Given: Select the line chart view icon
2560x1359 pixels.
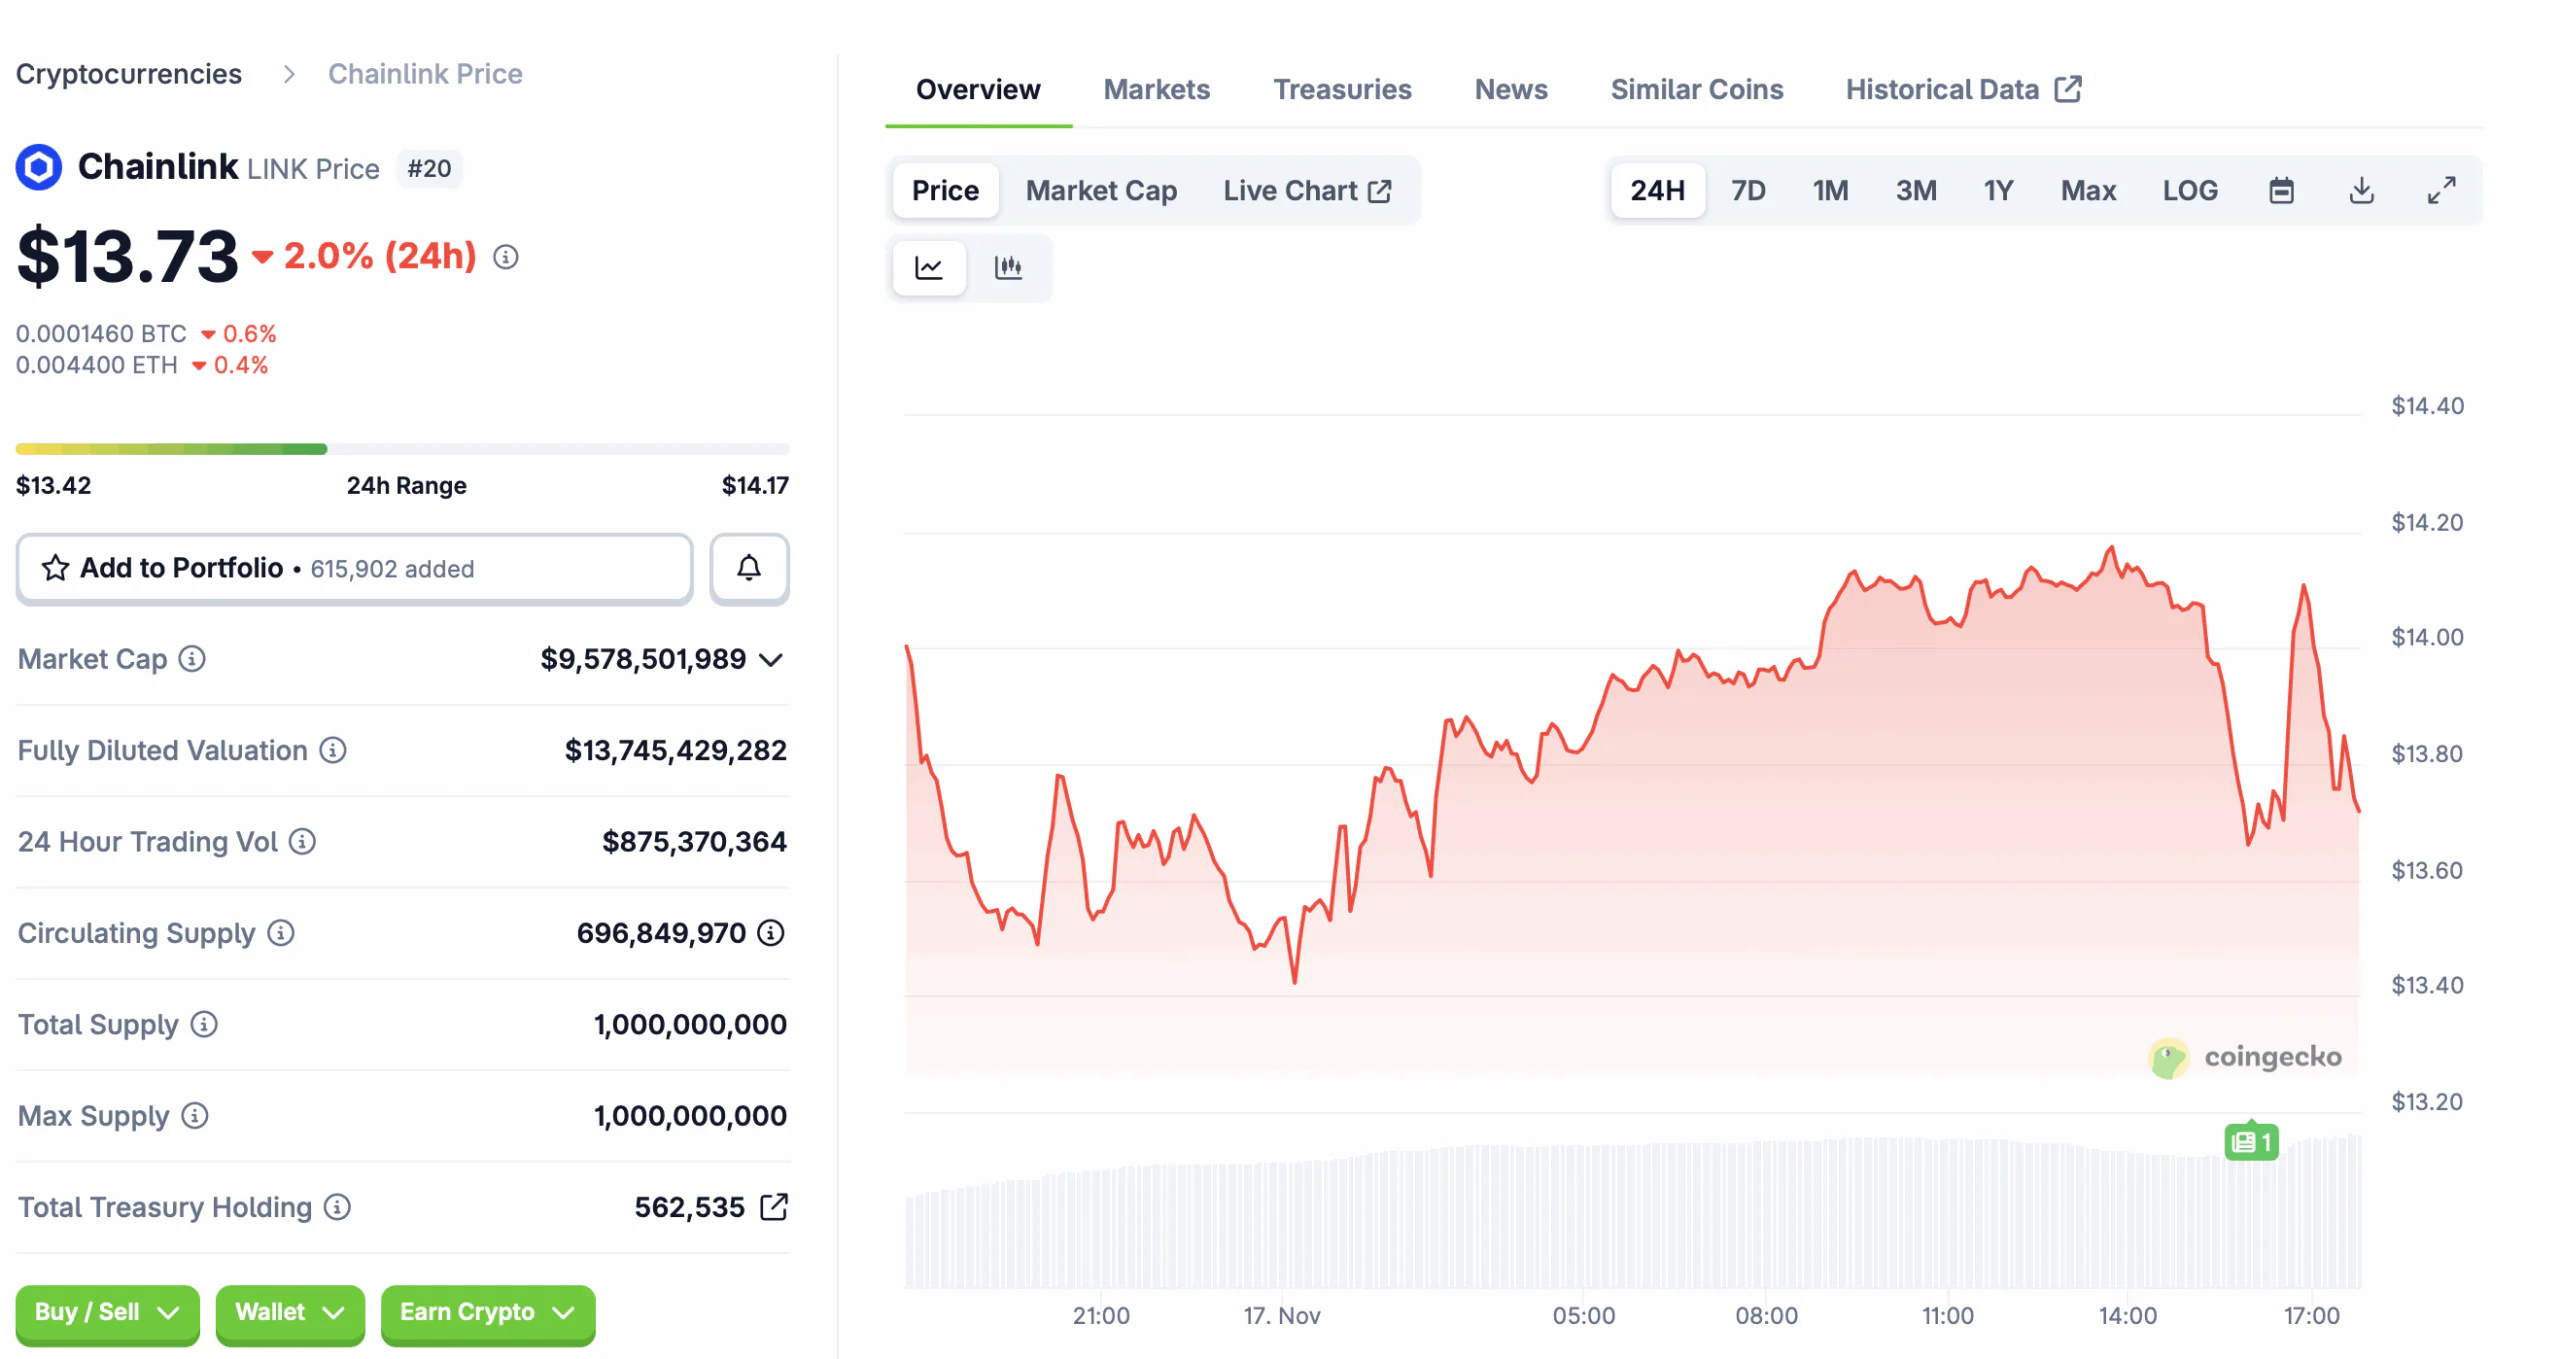Looking at the screenshot, I should coord(928,267).
